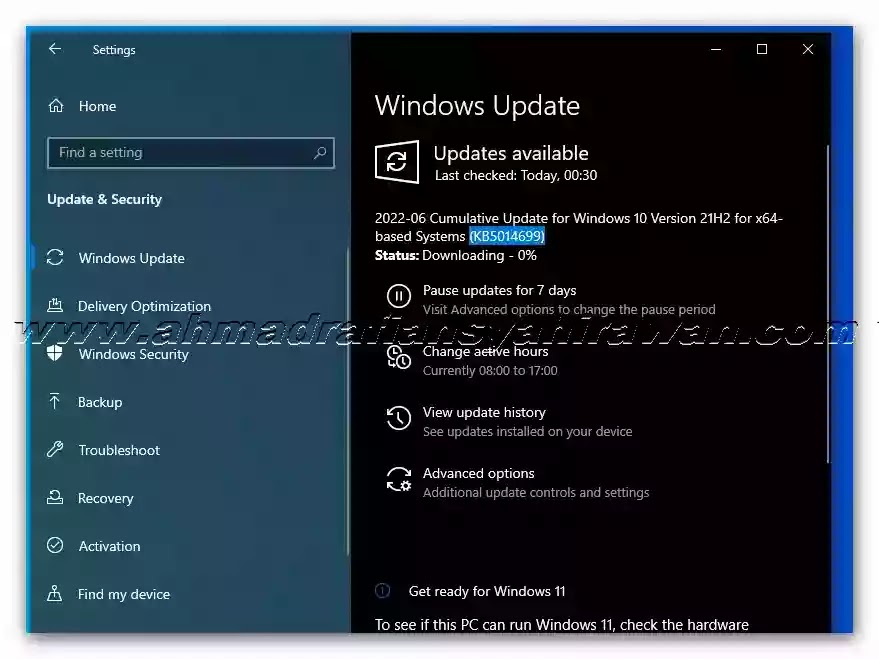Click the right-side vertical scrollbar
Image resolution: width=879 pixels, height=659 pixels.
click(827, 300)
